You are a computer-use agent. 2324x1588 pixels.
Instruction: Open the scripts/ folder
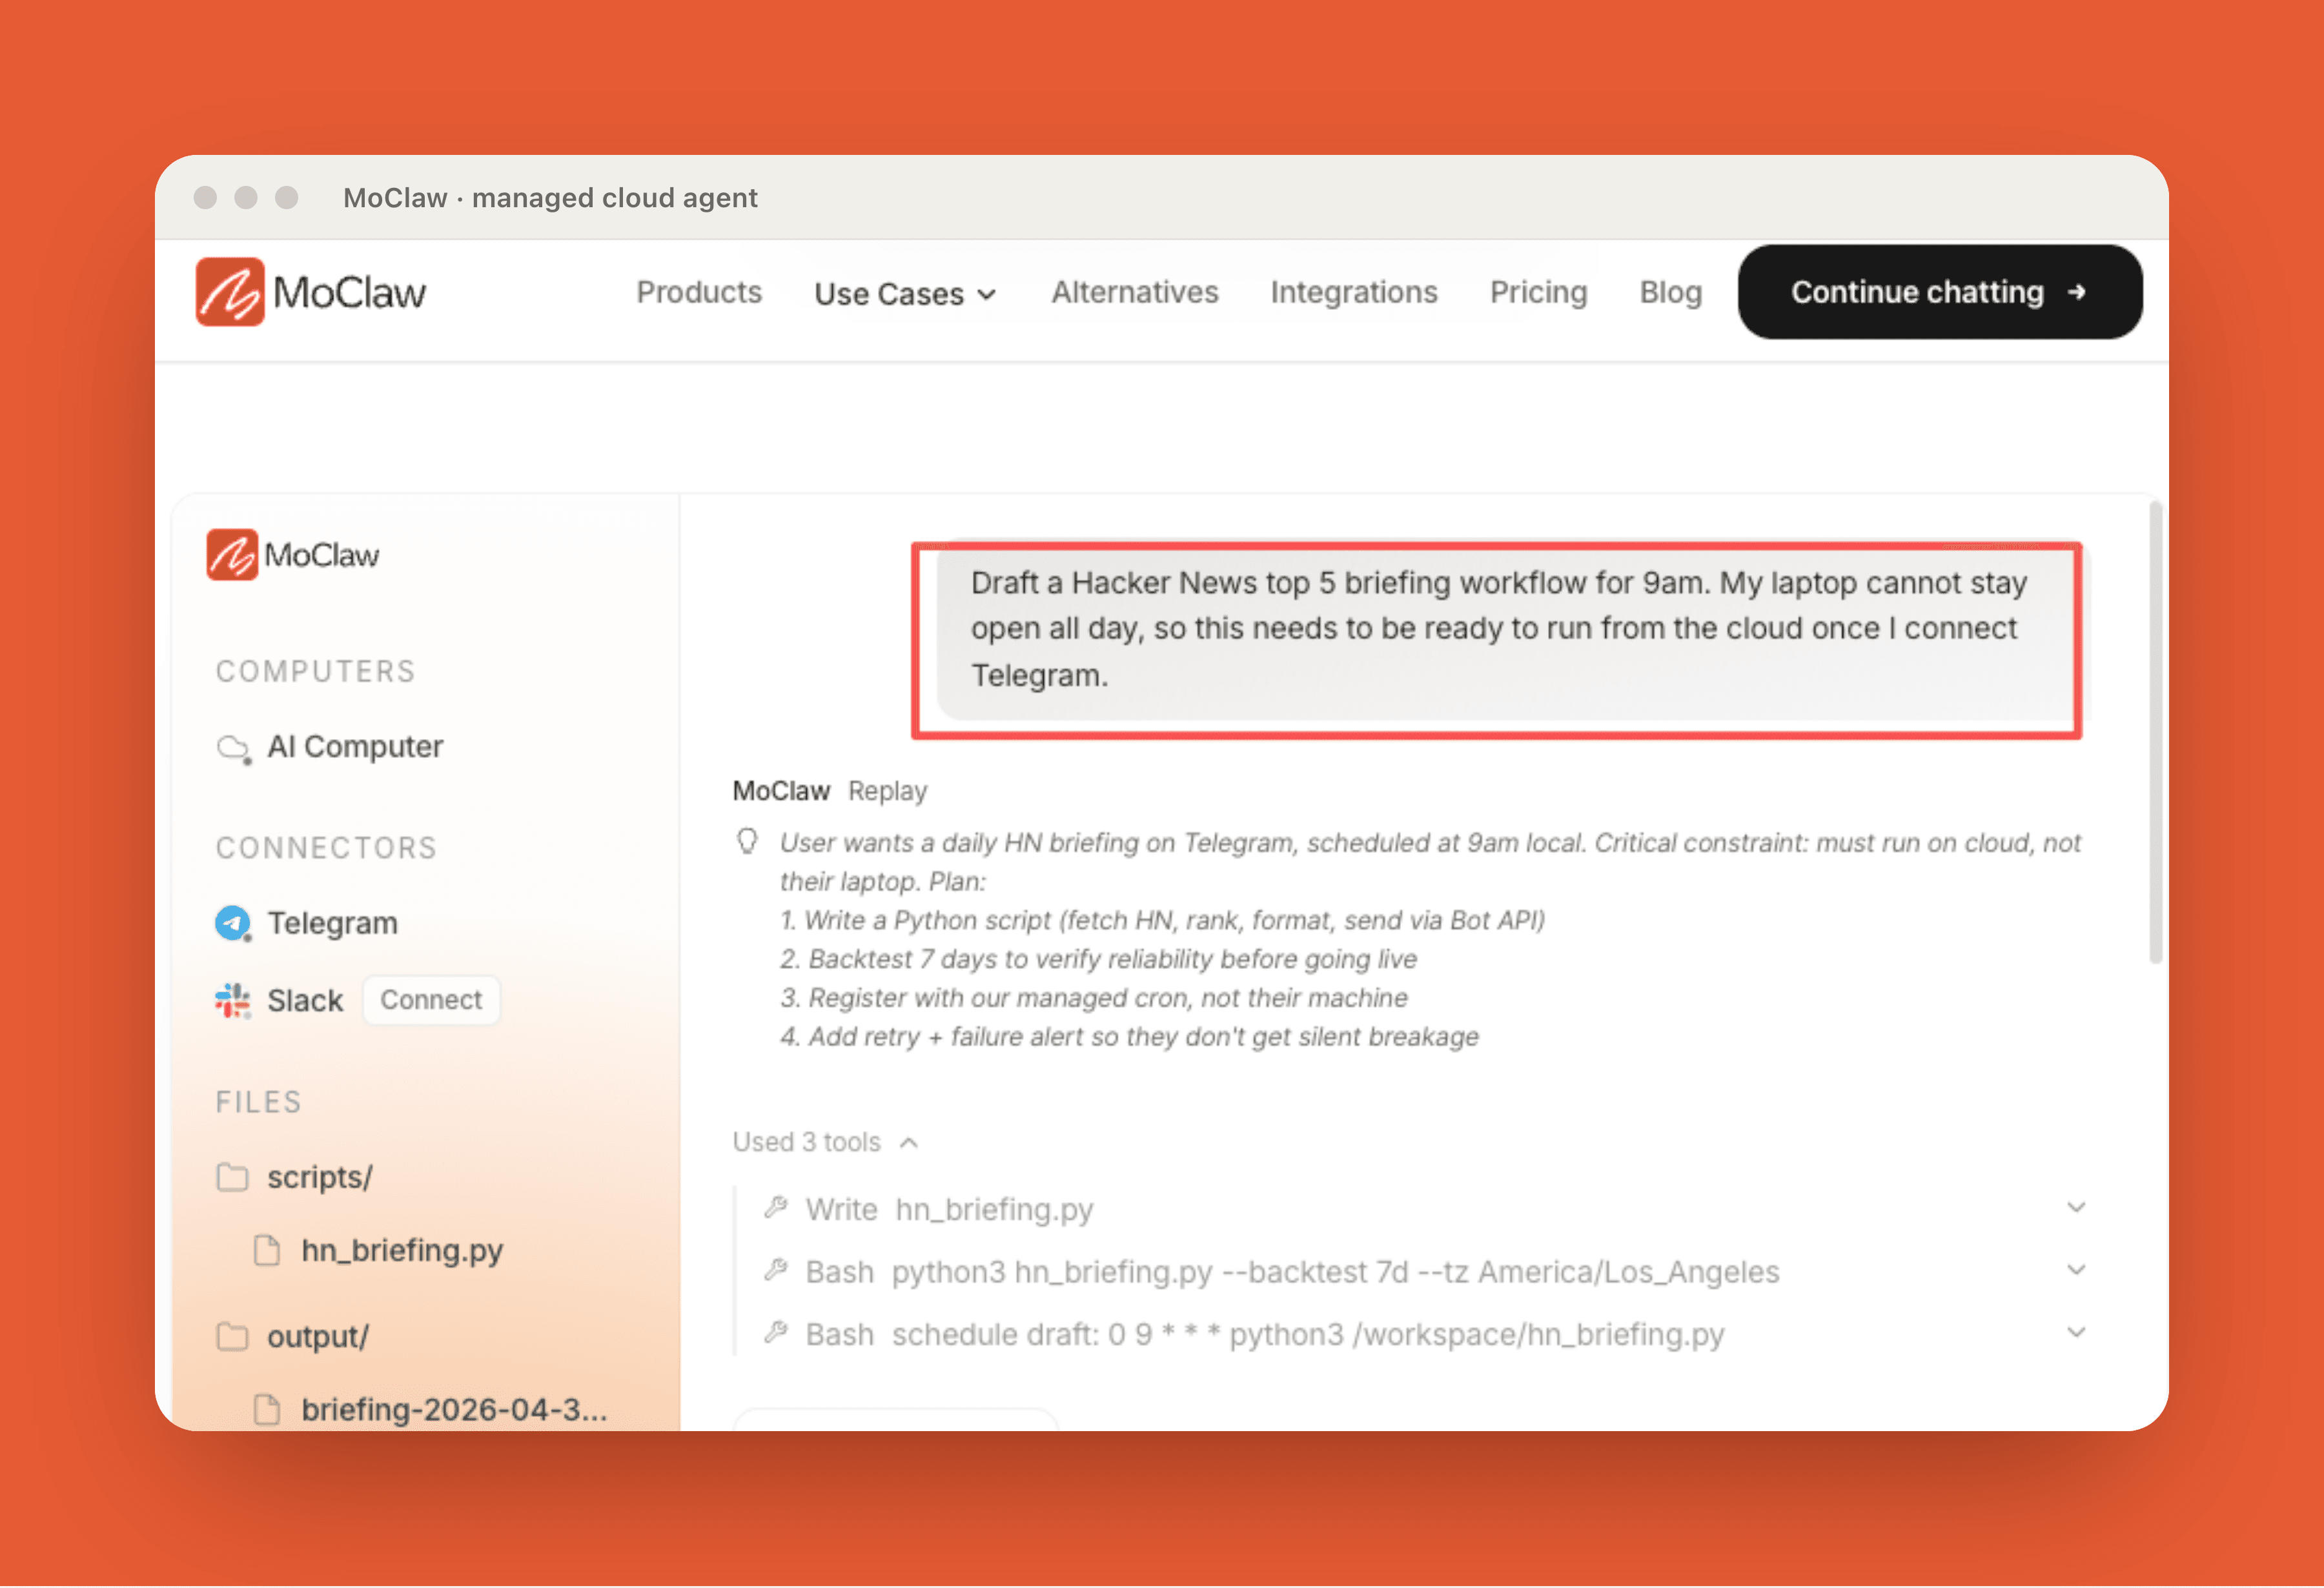point(319,1177)
